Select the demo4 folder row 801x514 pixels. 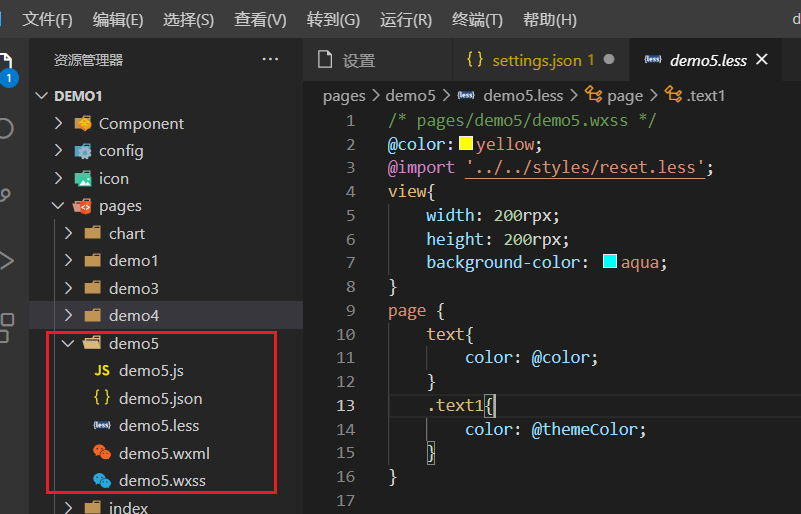coord(166,315)
